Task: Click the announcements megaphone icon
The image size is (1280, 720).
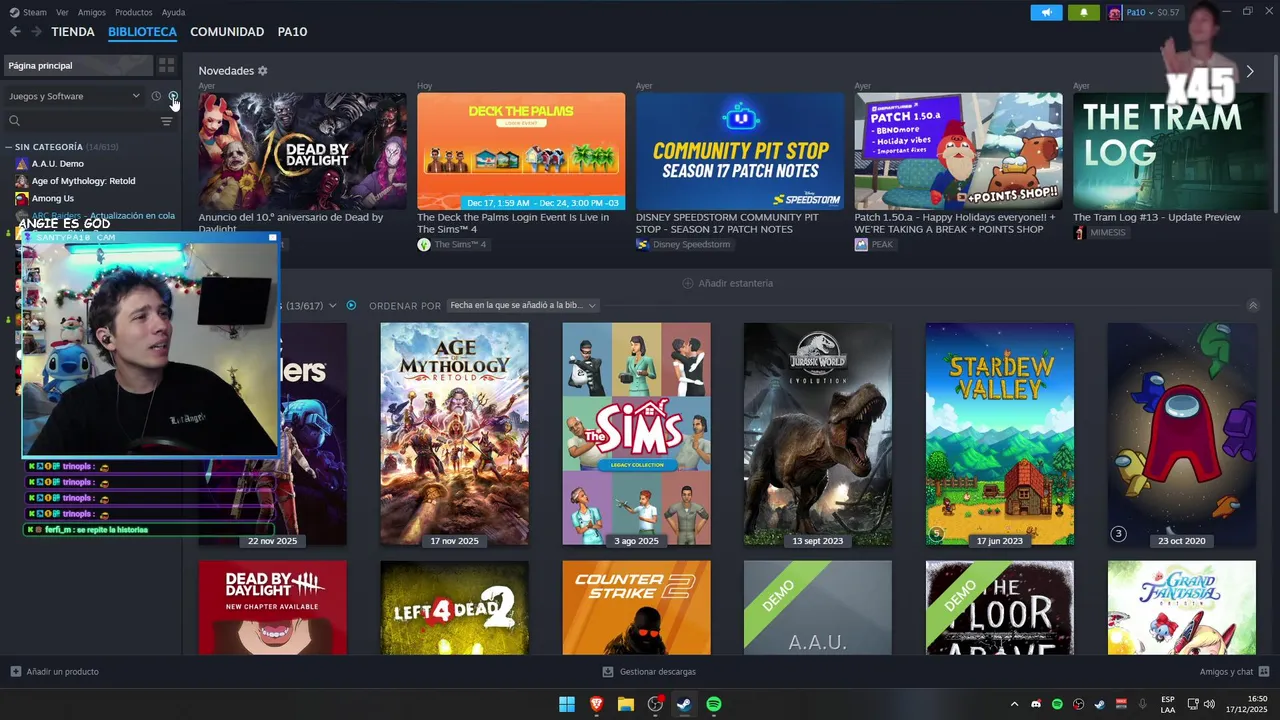Action: [1046, 12]
